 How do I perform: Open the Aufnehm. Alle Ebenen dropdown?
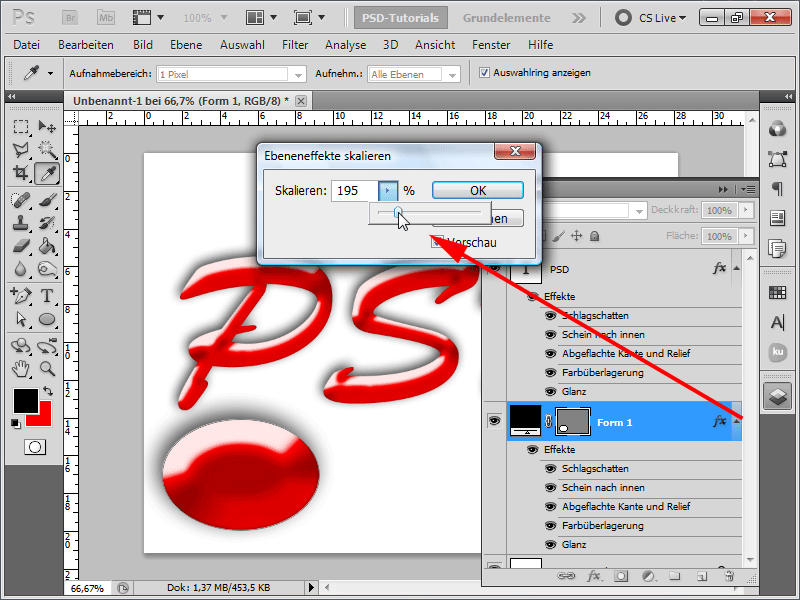pyautogui.click(x=452, y=74)
